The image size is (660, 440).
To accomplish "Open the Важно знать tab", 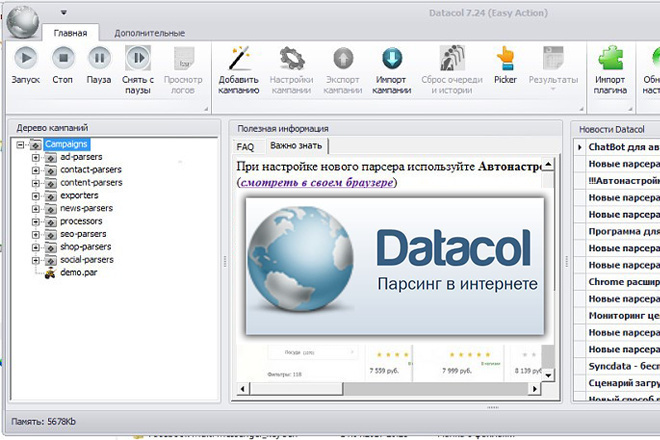I will [296, 146].
